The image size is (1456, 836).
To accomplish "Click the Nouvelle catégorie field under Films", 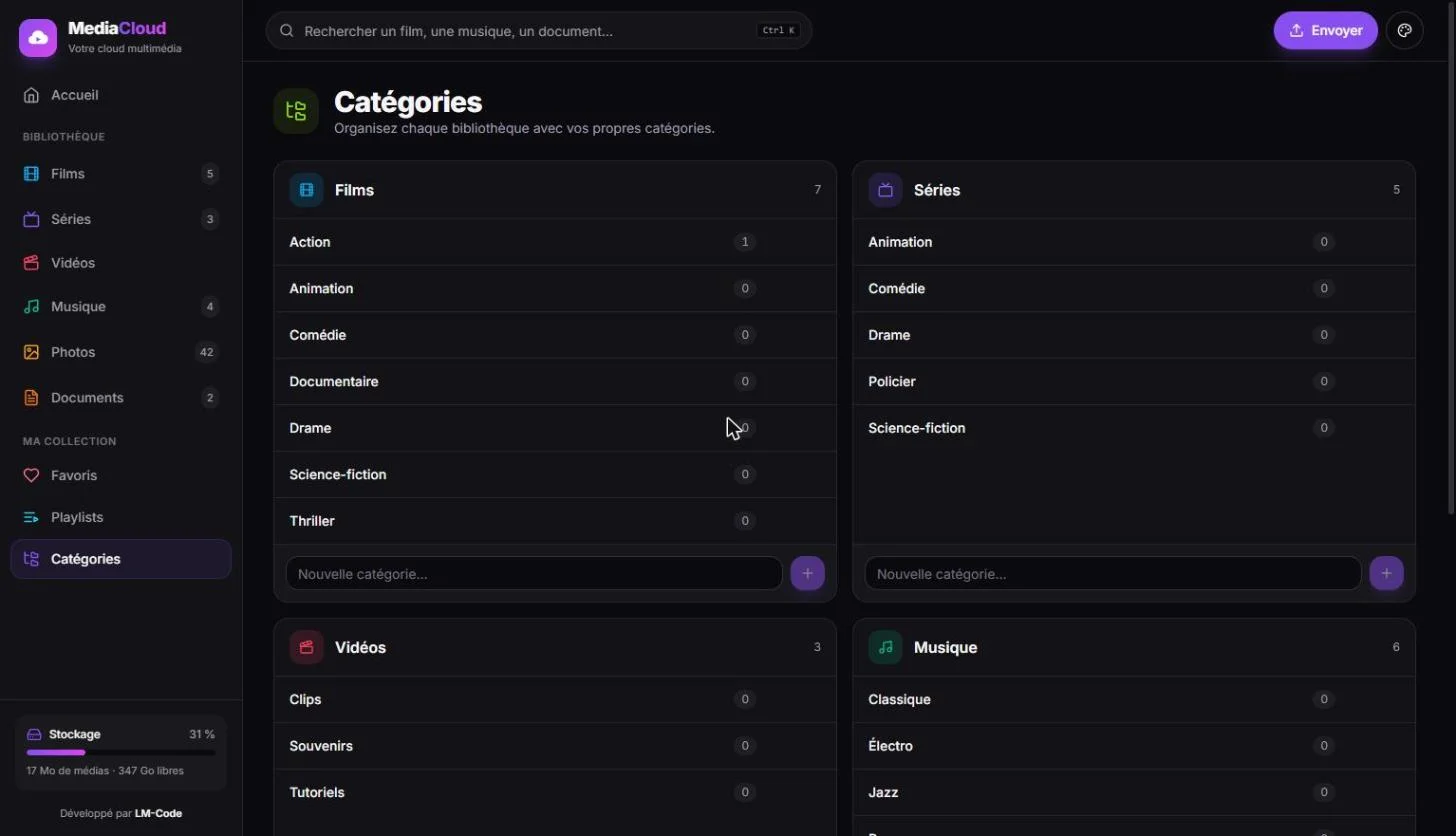I will (x=534, y=574).
